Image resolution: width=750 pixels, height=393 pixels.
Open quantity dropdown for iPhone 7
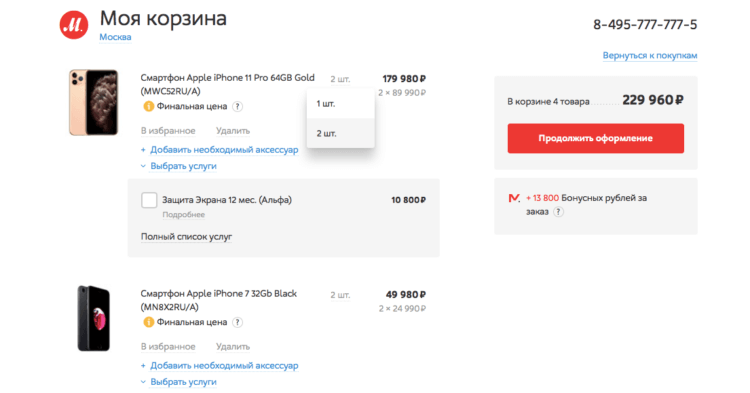coord(340,295)
